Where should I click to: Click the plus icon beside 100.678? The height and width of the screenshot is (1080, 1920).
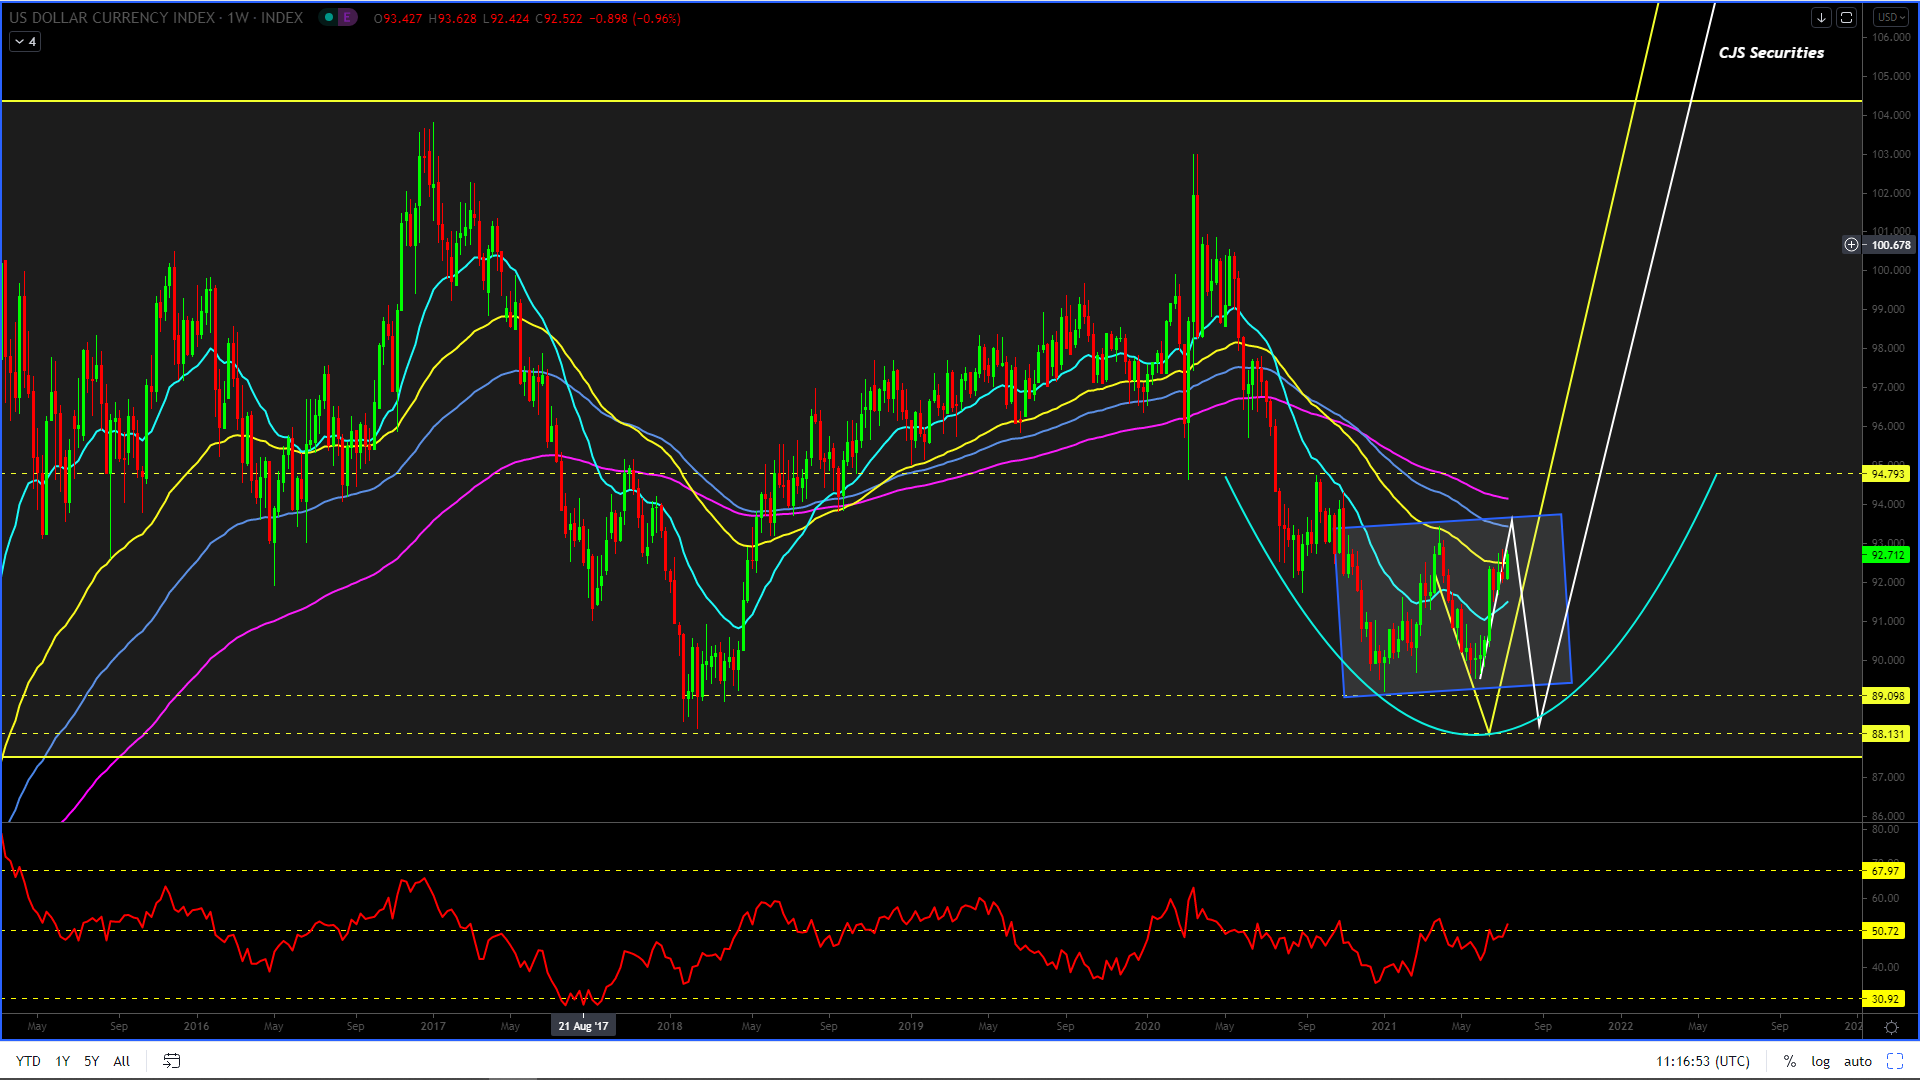(x=1851, y=244)
